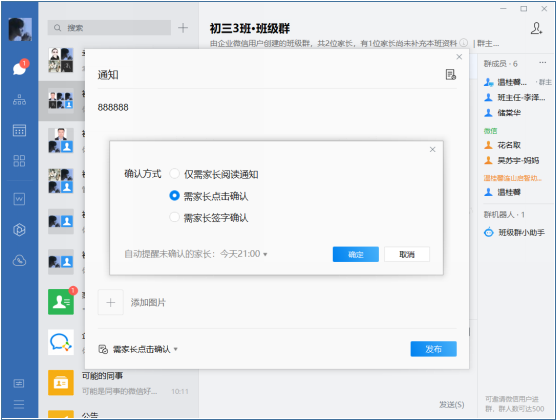The image size is (556, 420).
Task: Click the 初三3班·班级群 chat title
Action: [250, 28]
